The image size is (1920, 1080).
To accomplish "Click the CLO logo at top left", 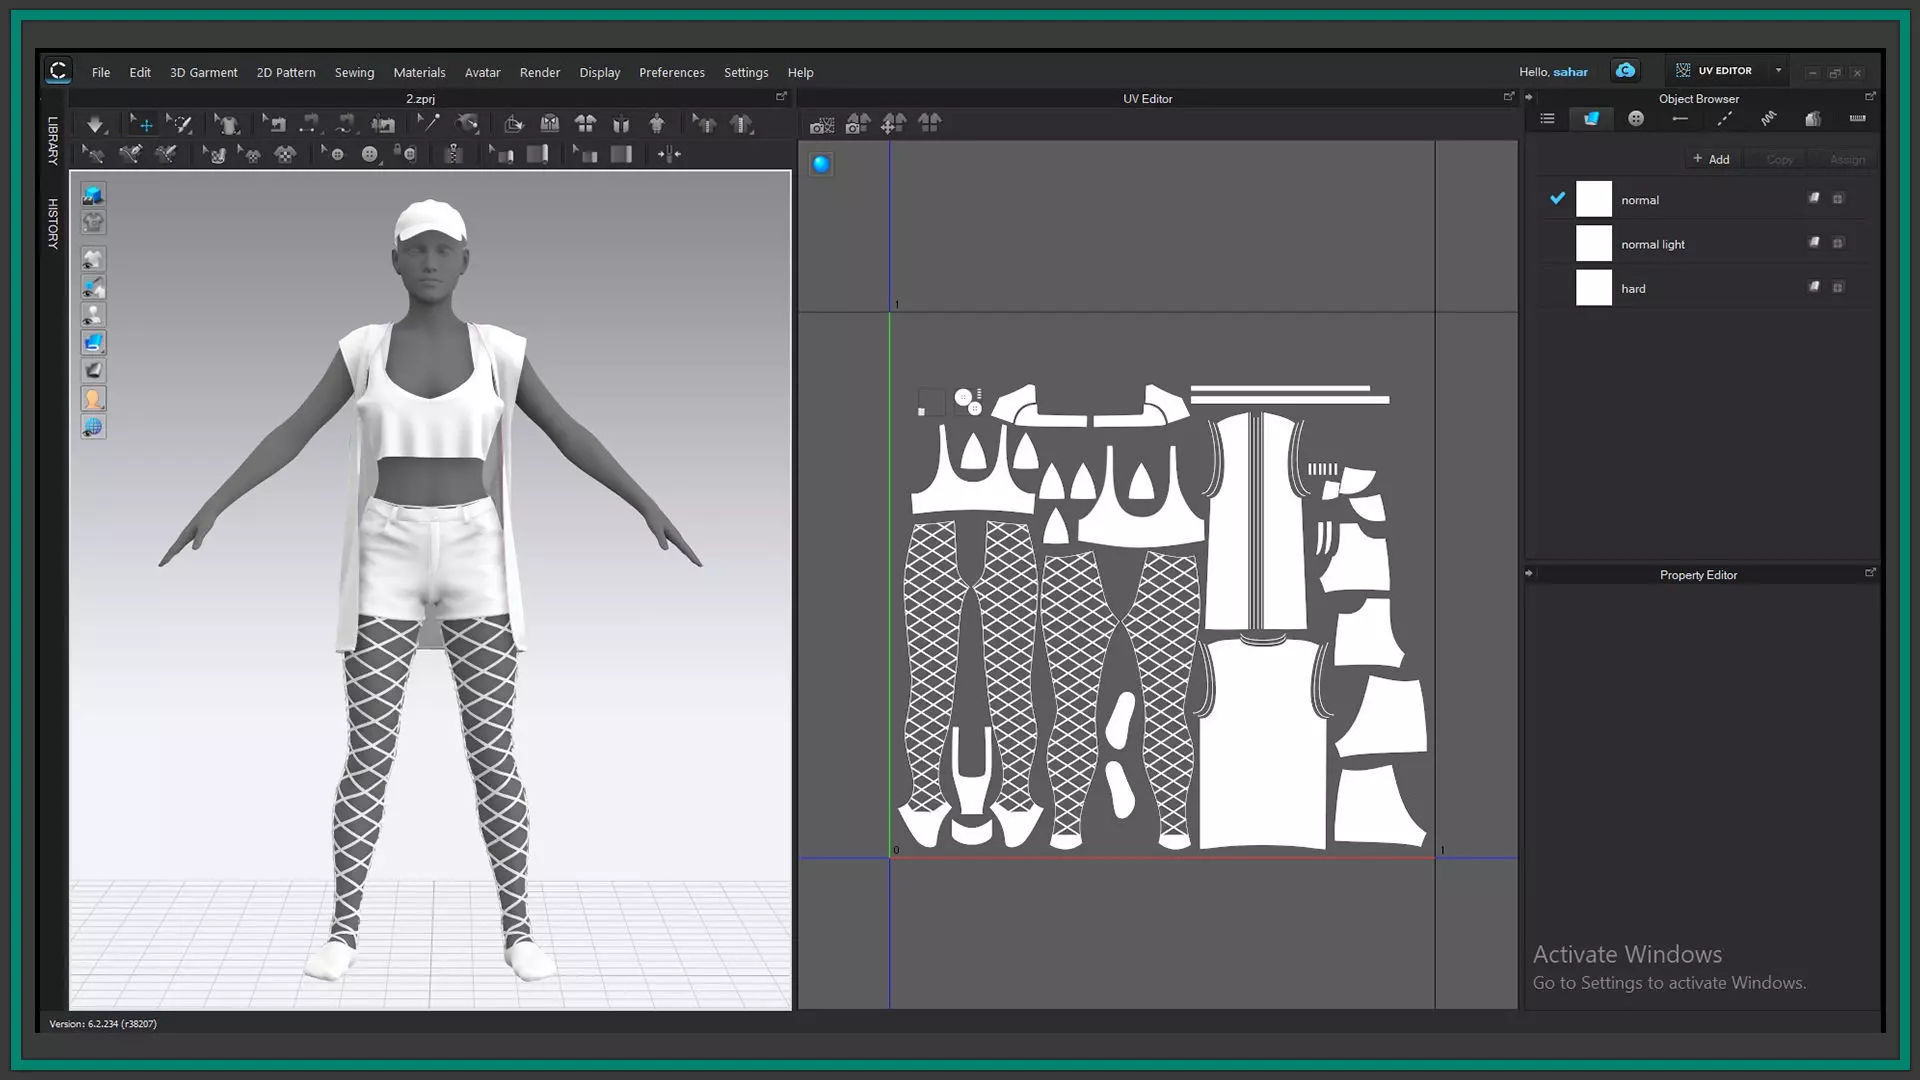I will 58,70.
